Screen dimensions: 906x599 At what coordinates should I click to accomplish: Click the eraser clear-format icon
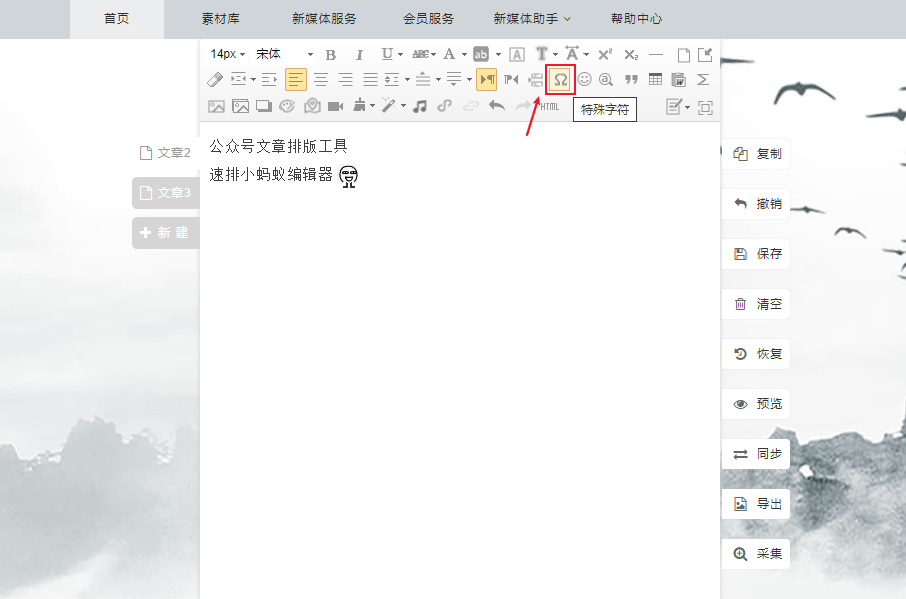(x=215, y=79)
